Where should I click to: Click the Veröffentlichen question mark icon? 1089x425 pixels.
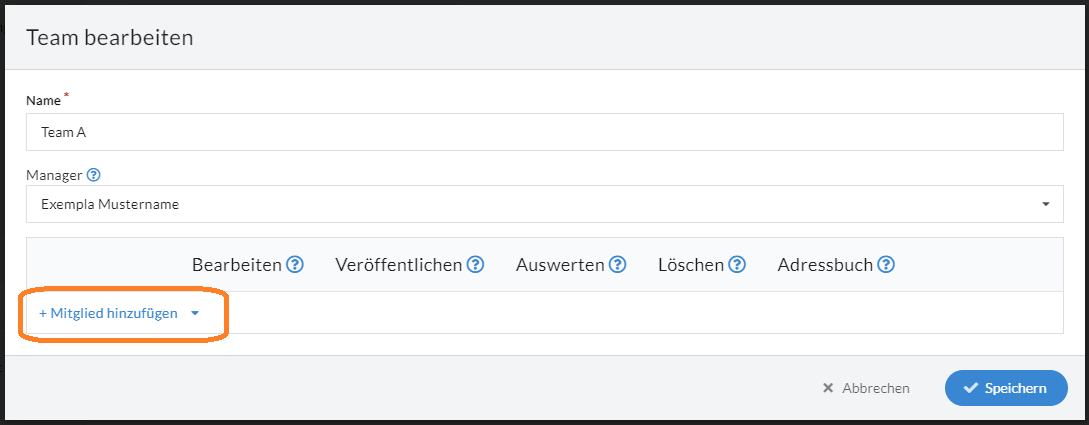pos(475,265)
